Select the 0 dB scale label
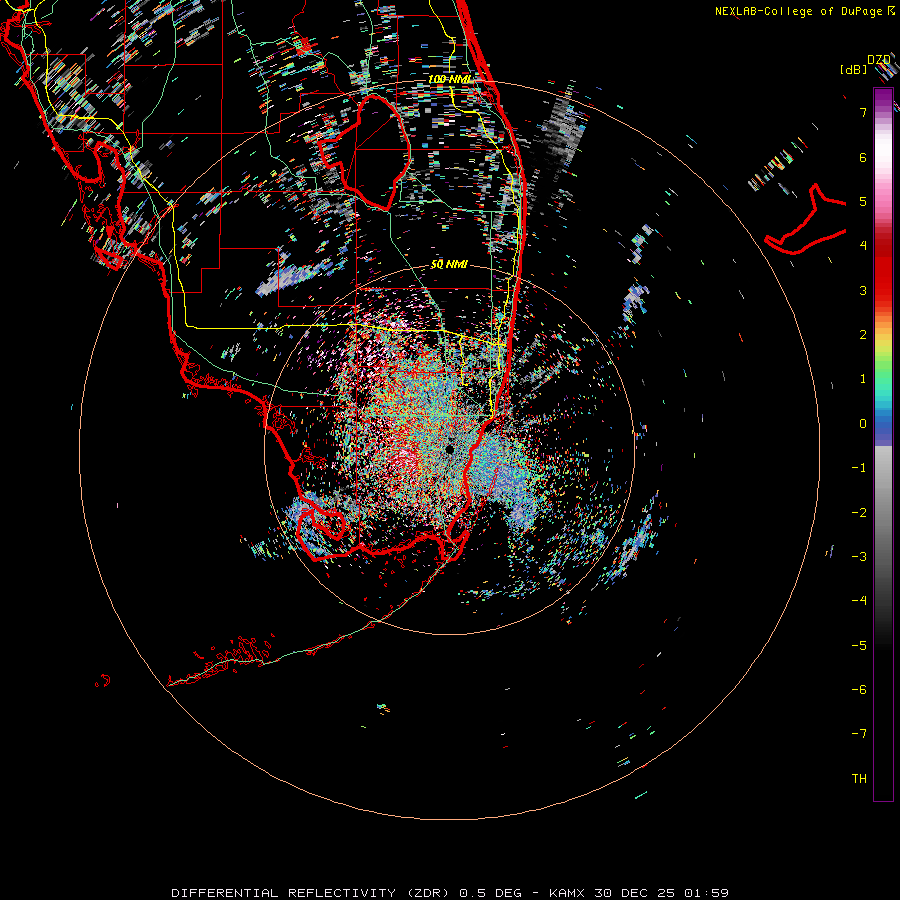Image resolution: width=900 pixels, height=900 pixels. tap(863, 424)
